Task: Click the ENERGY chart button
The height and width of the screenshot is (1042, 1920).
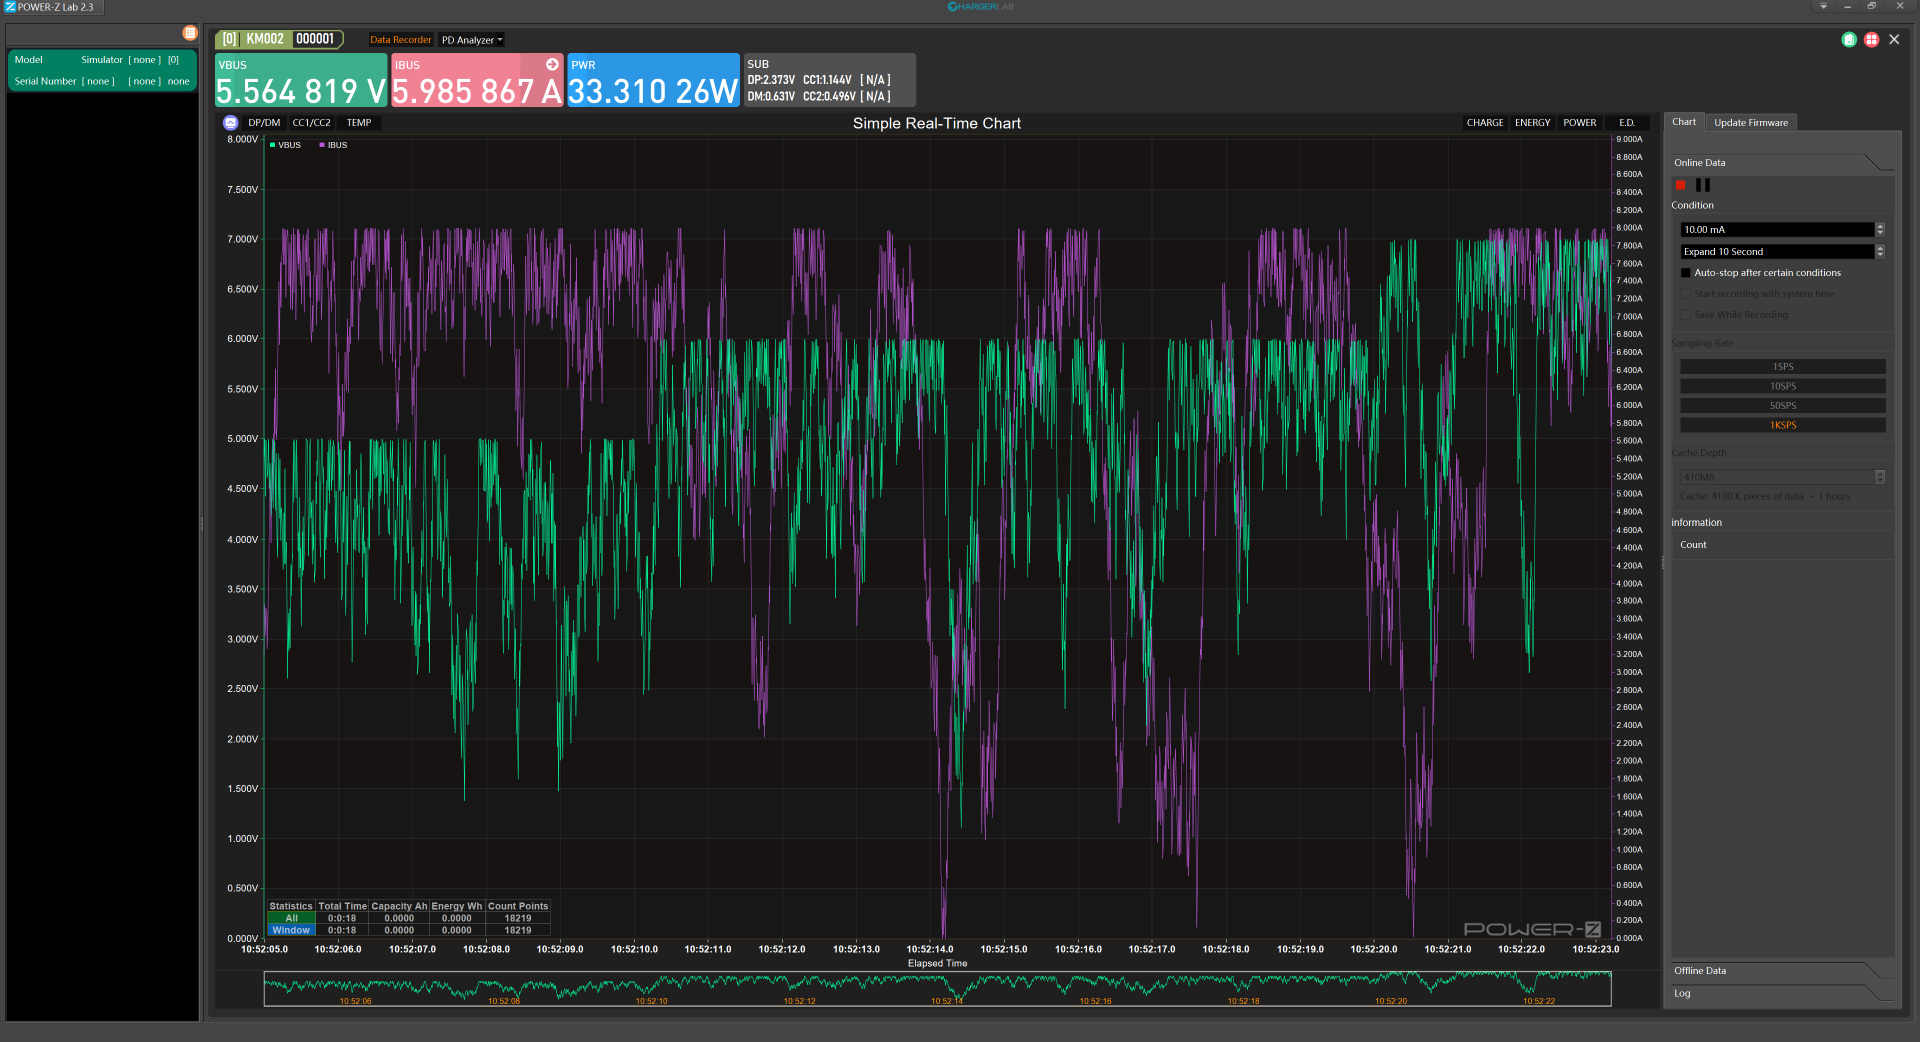Action: tap(1532, 123)
